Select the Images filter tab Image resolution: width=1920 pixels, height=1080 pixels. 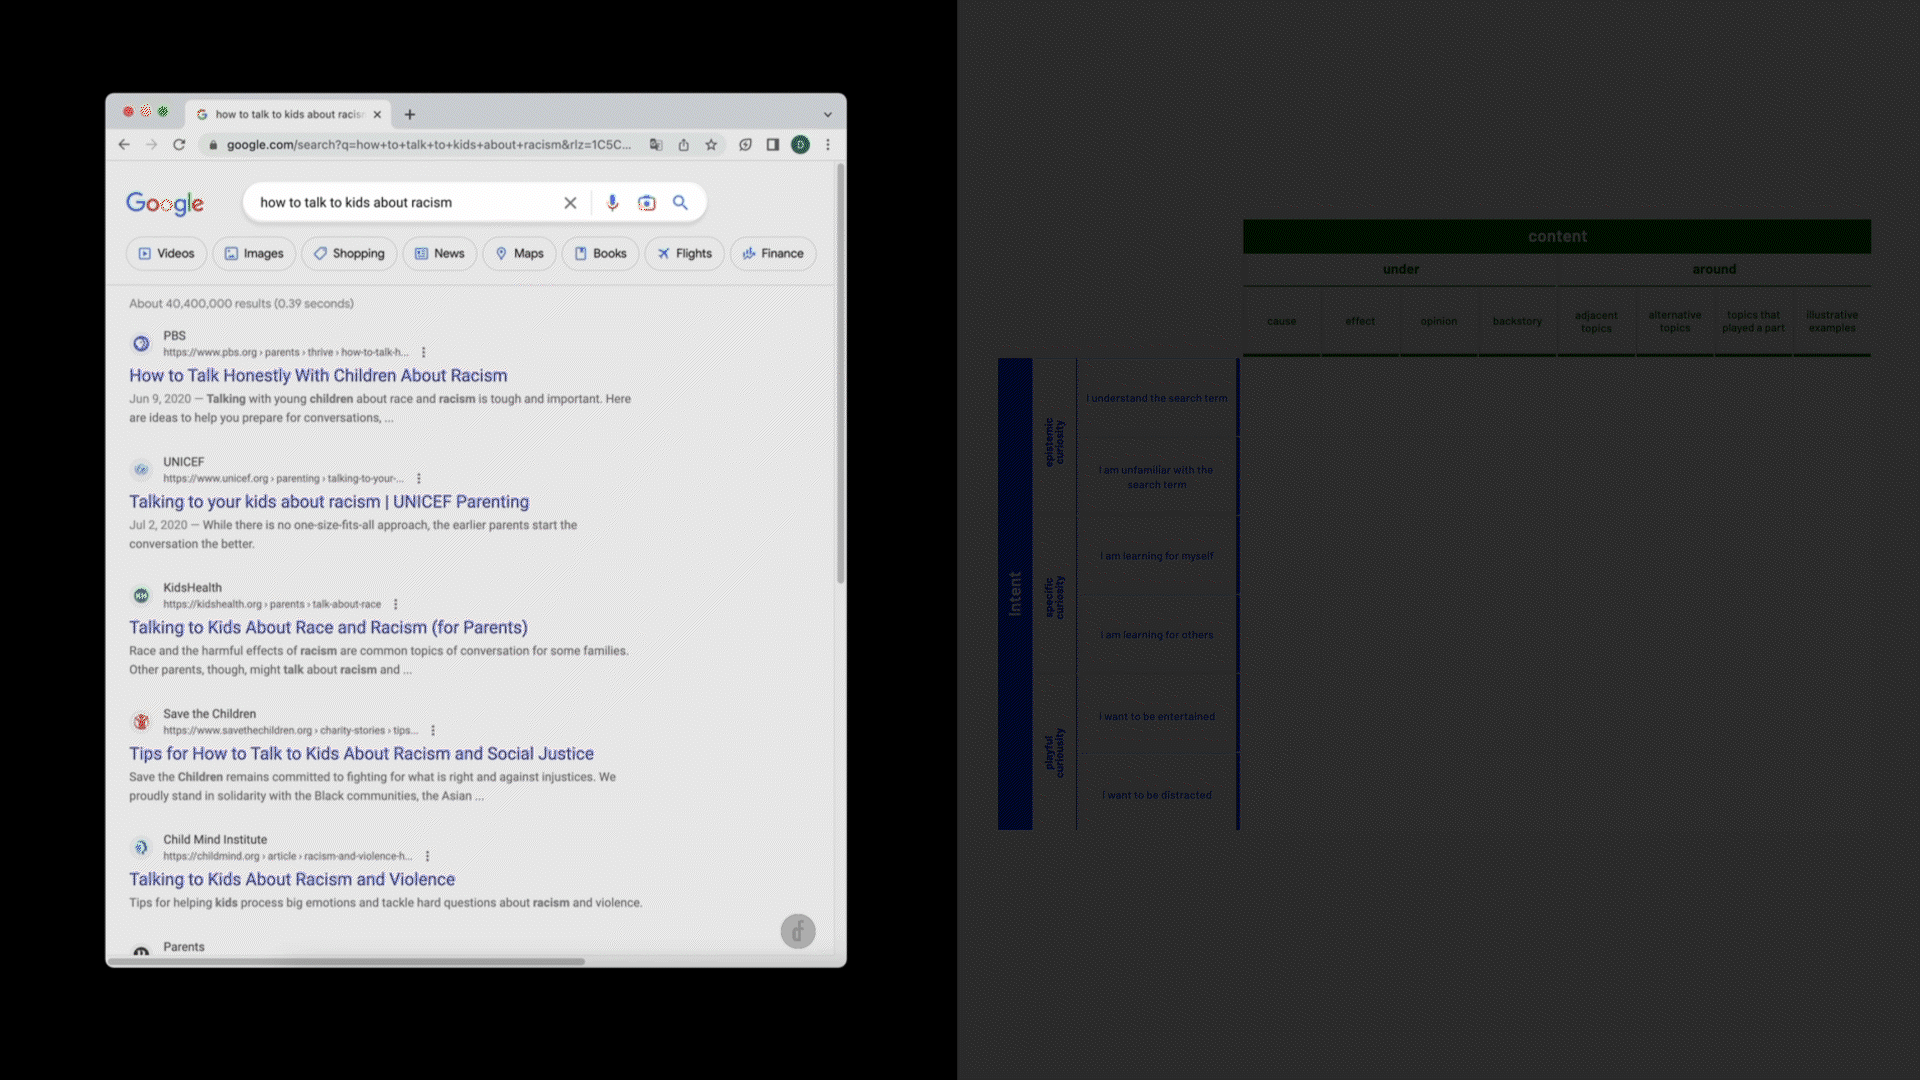pyautogui.click(x=254, y=254)
